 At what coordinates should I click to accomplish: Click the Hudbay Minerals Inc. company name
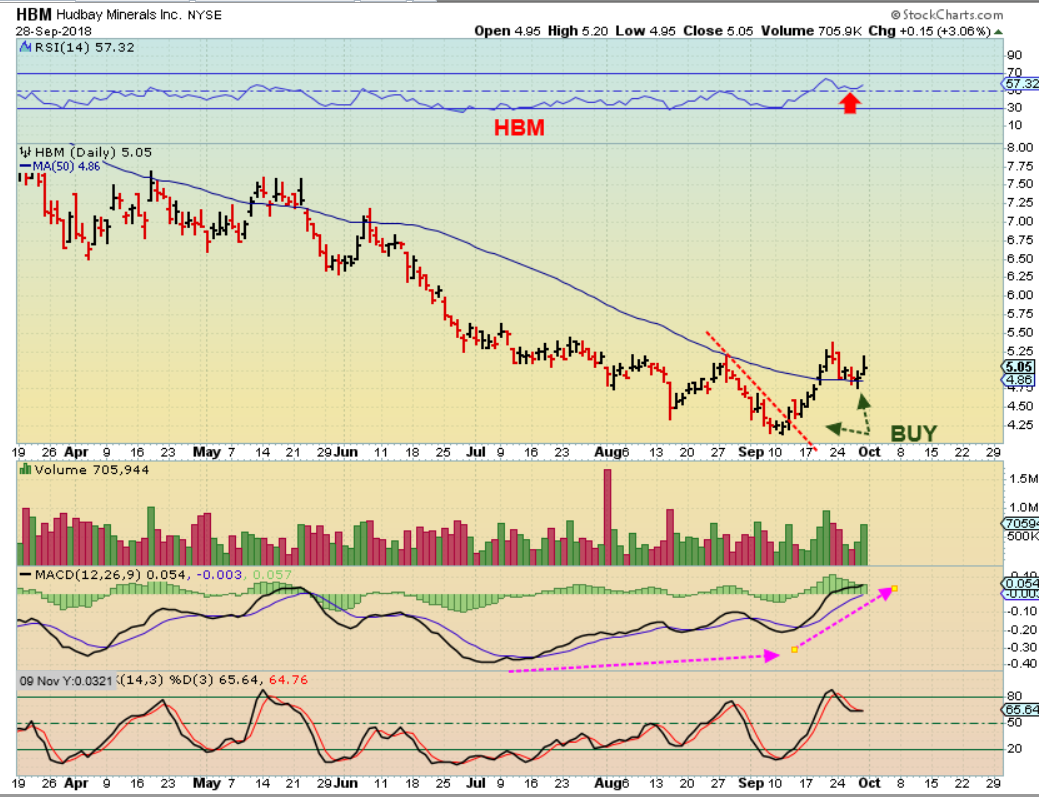[119, 15]
